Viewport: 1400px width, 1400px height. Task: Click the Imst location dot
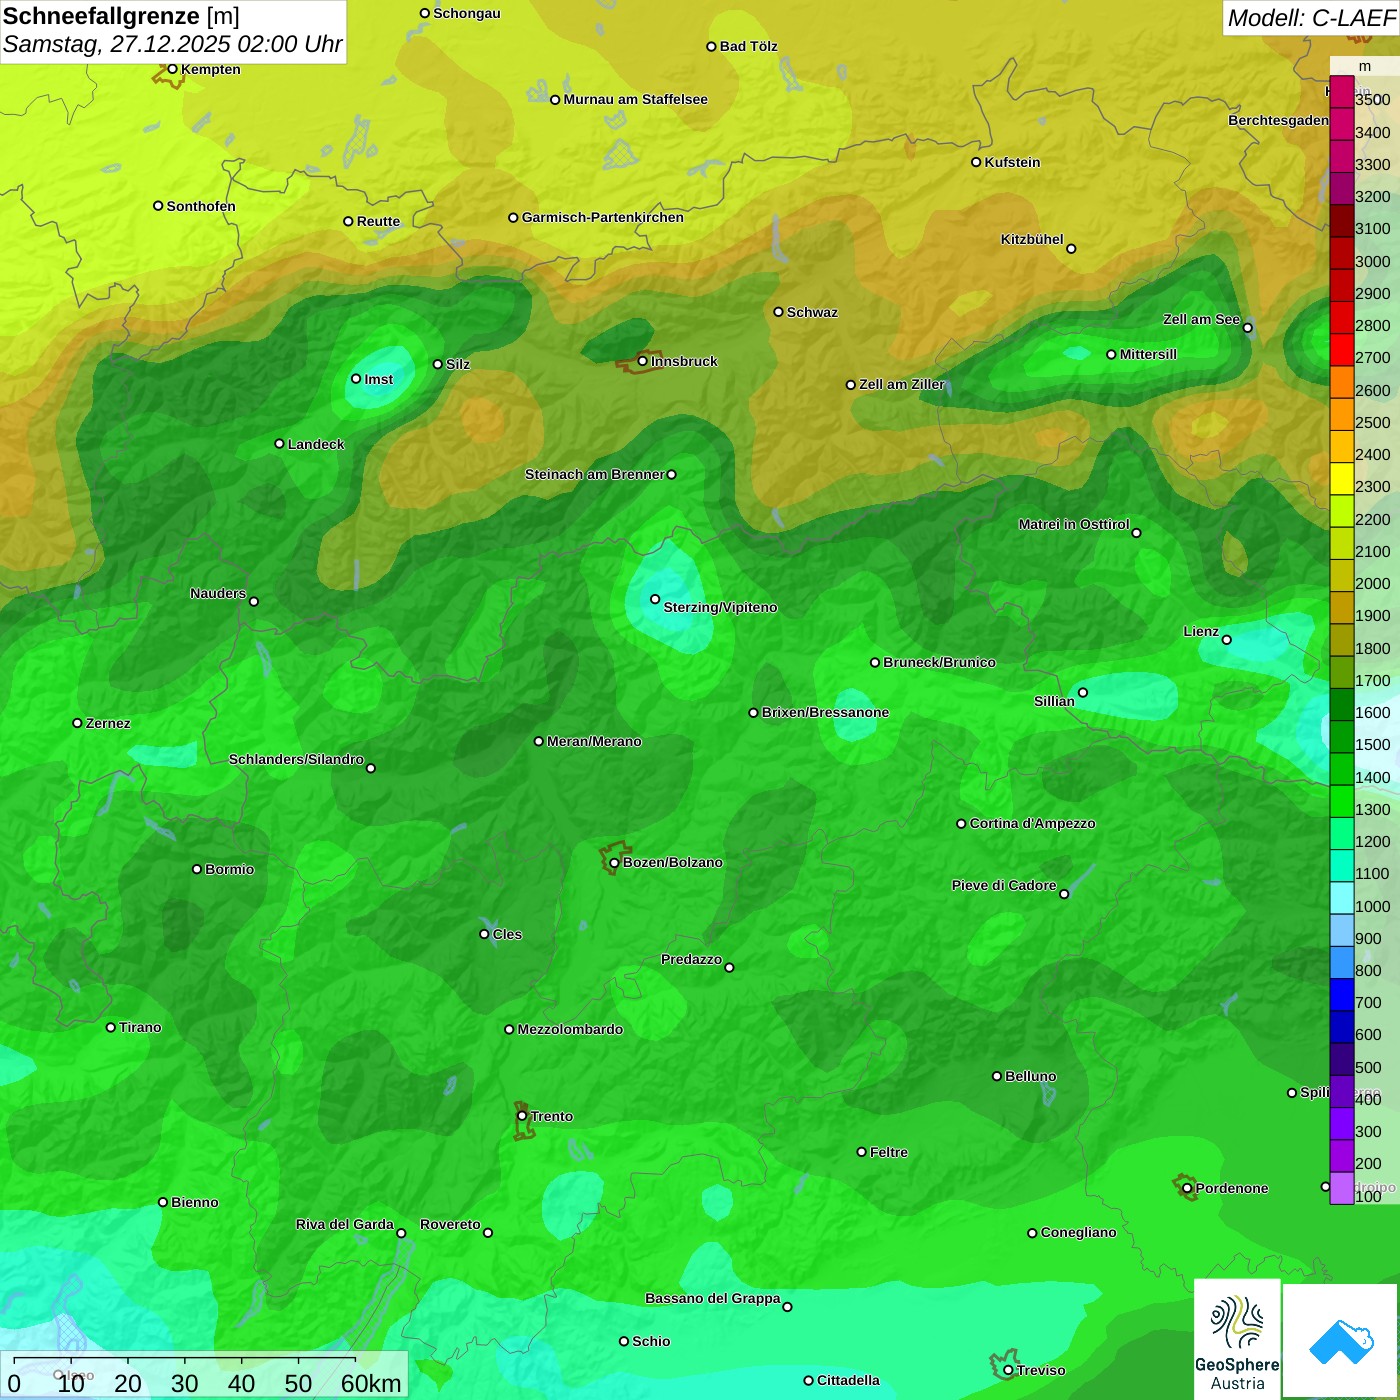(356, 379)
